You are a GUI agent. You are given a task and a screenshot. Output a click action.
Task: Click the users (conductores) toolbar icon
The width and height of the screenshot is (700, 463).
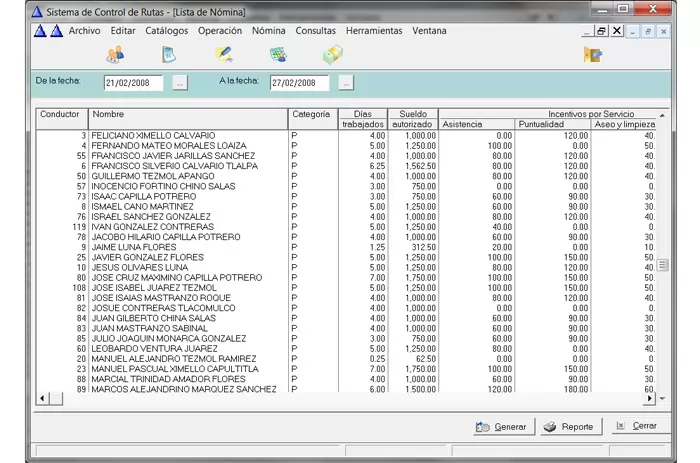[x=114, y=55]
